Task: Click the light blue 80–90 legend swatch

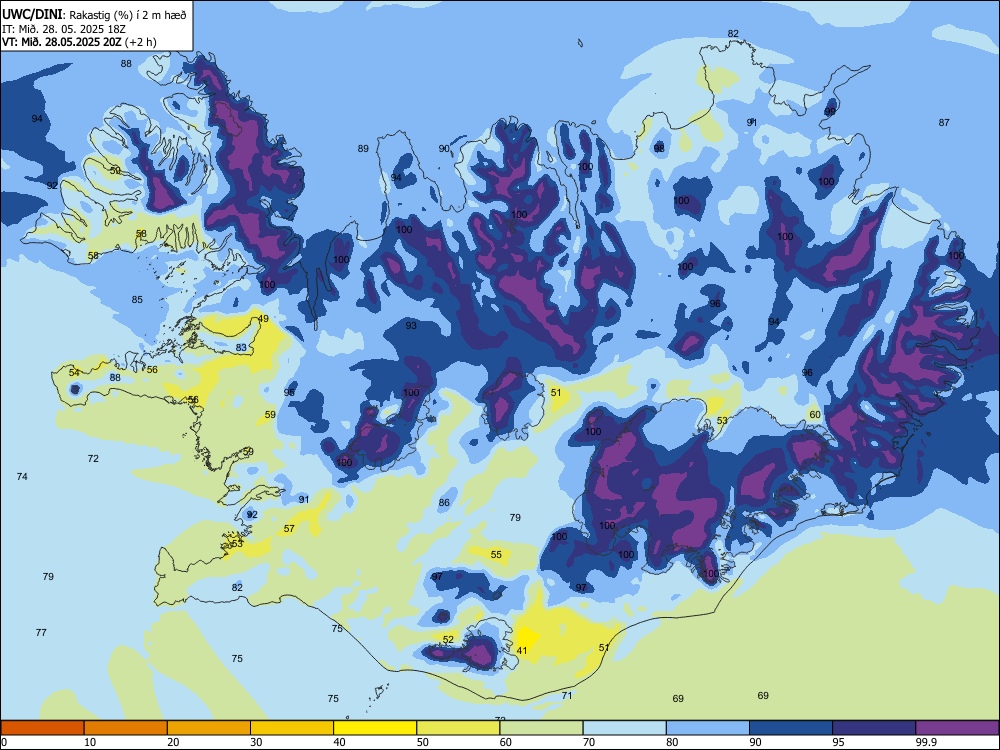Action: 708,728
